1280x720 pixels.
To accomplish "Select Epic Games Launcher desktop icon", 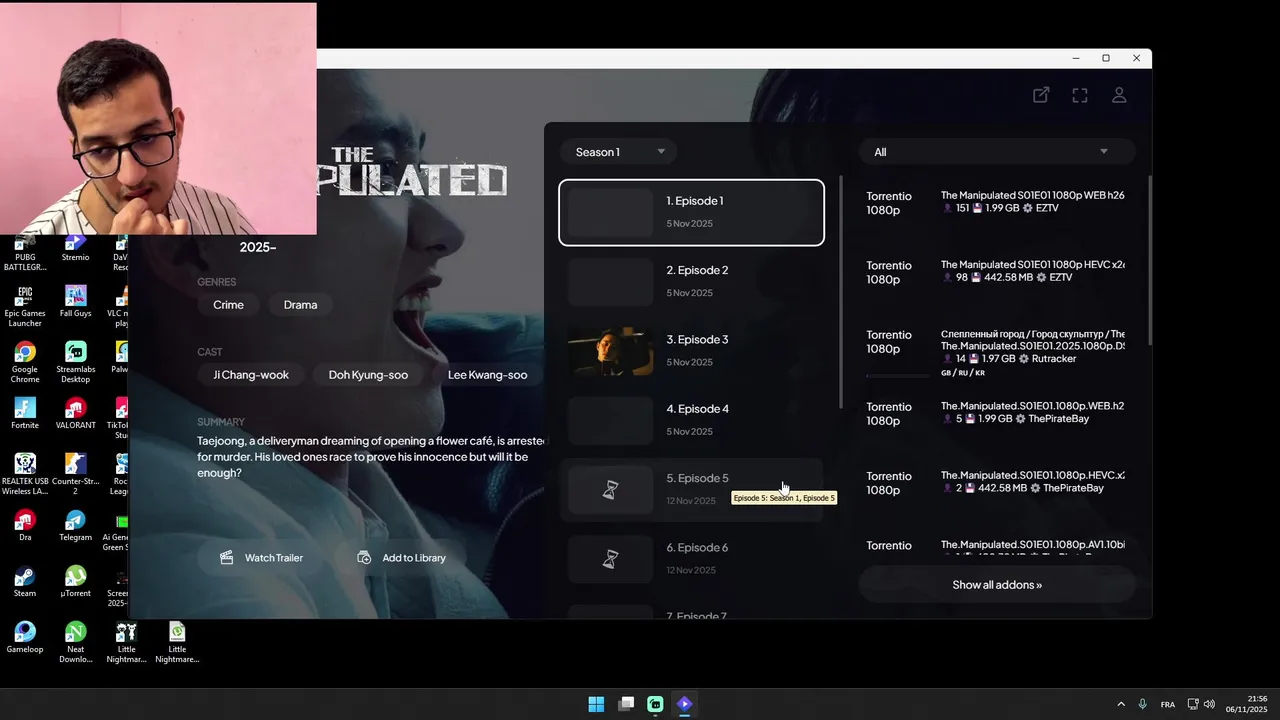I will [x=25, y=306].
